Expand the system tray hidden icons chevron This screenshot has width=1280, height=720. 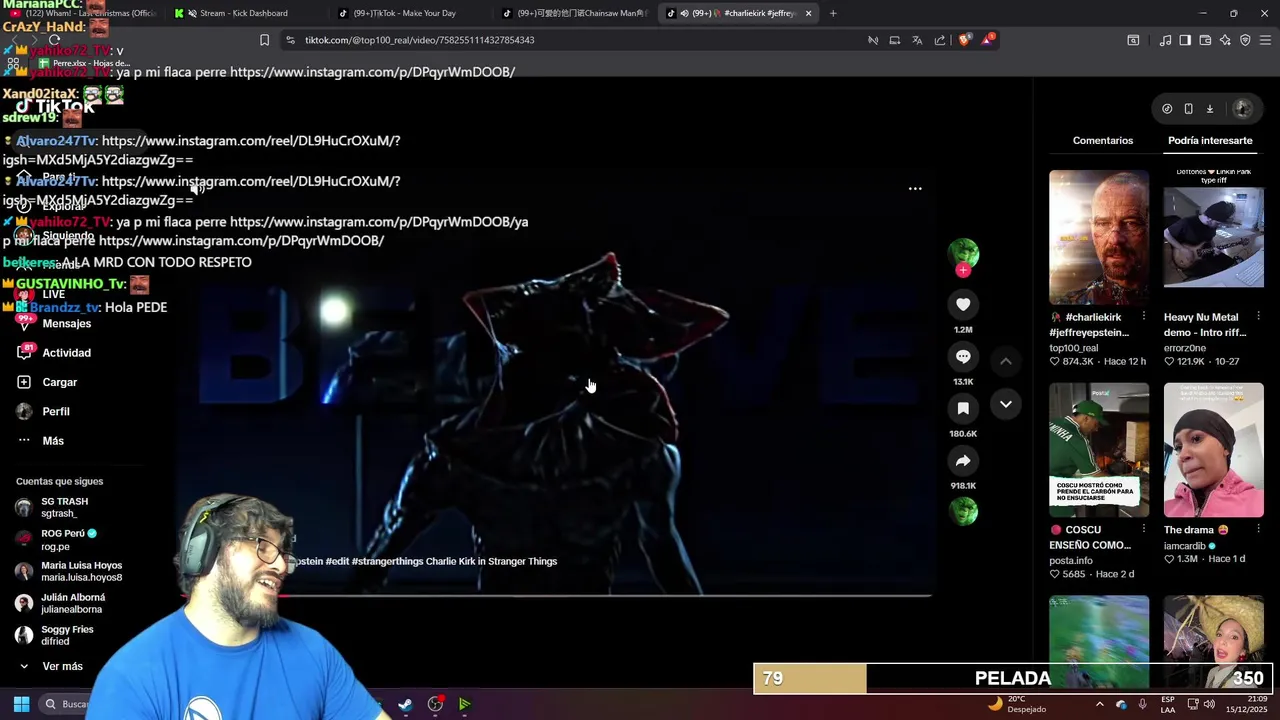pyautogui.click(x=1099, y=704)
